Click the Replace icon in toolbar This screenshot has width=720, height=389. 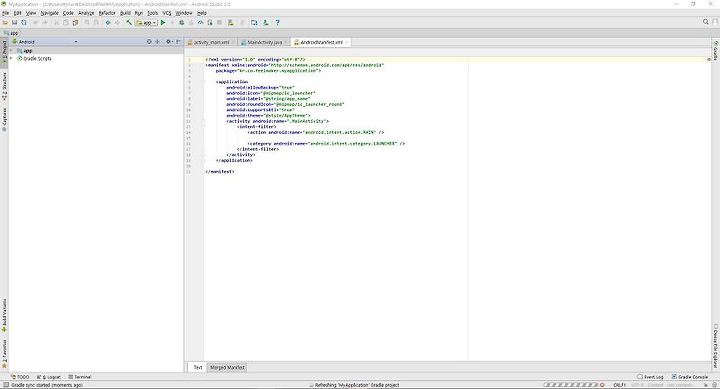96,22
